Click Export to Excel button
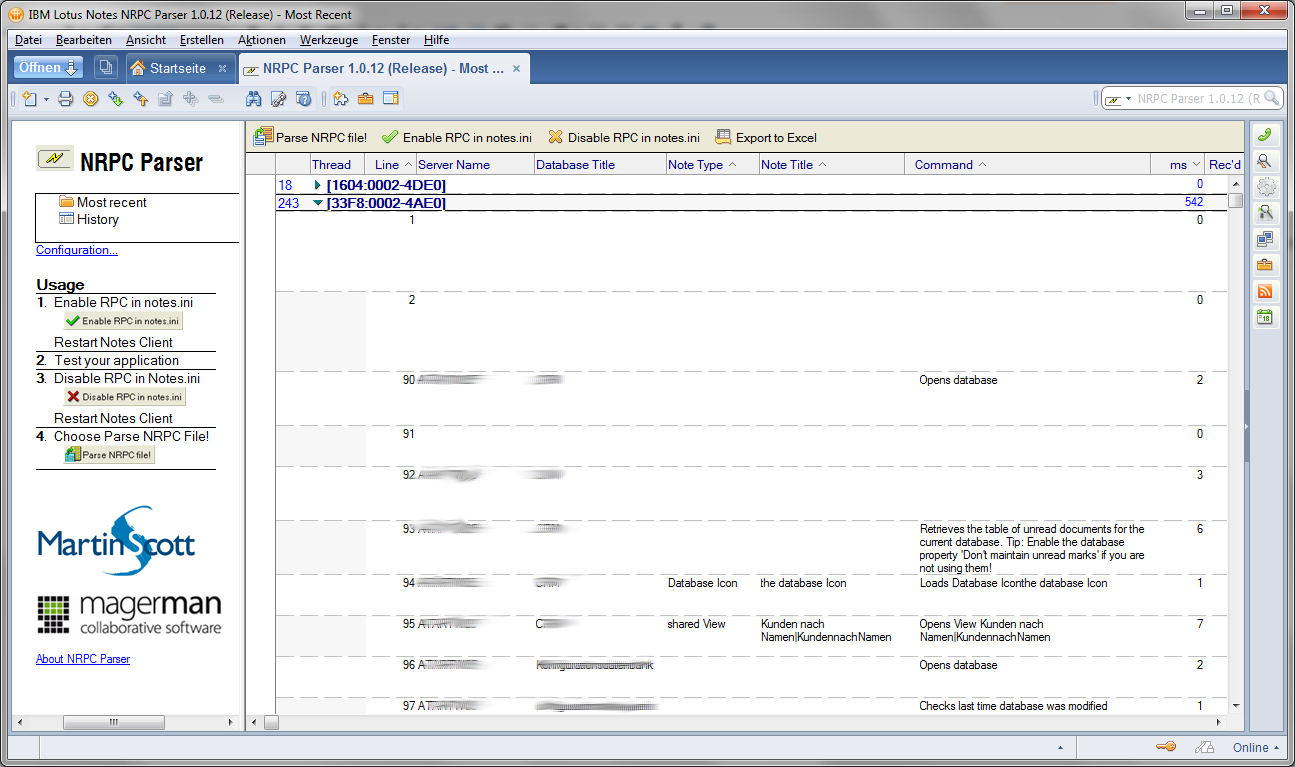 point(766,138)
